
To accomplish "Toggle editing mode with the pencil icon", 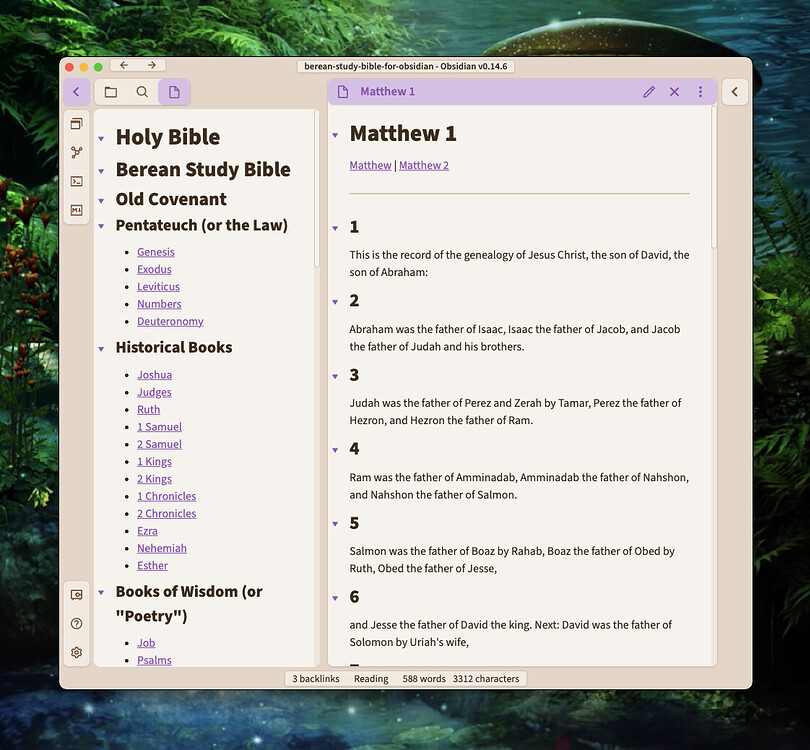I will coord(649,91).
